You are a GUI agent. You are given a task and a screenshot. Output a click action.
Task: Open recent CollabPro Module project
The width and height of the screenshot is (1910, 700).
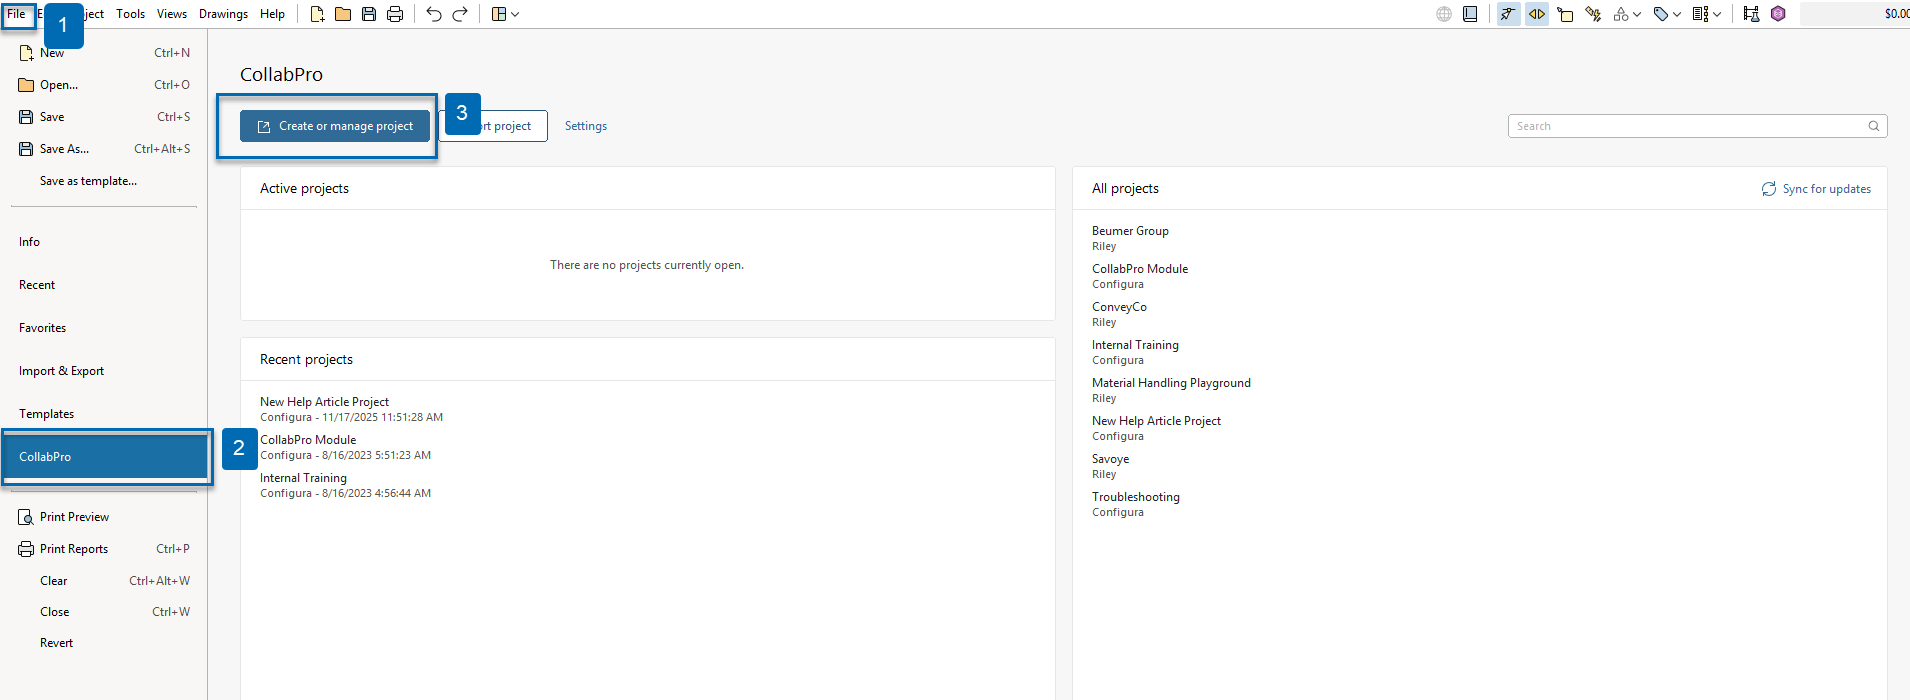pyautogui.click(x=345, y=447)
